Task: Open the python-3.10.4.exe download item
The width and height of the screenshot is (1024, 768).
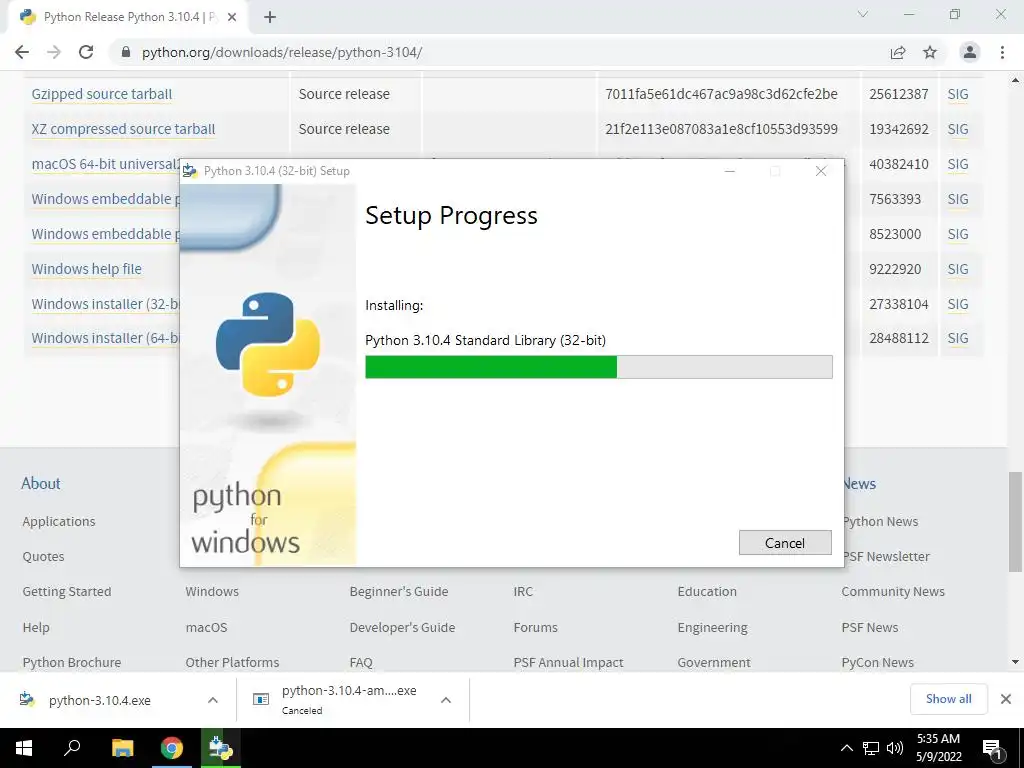Action: (100, 700)
